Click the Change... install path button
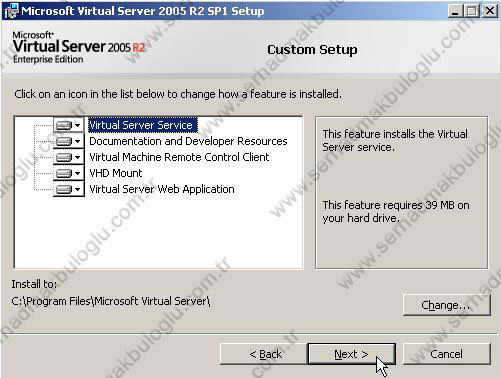 coord(447,305)
